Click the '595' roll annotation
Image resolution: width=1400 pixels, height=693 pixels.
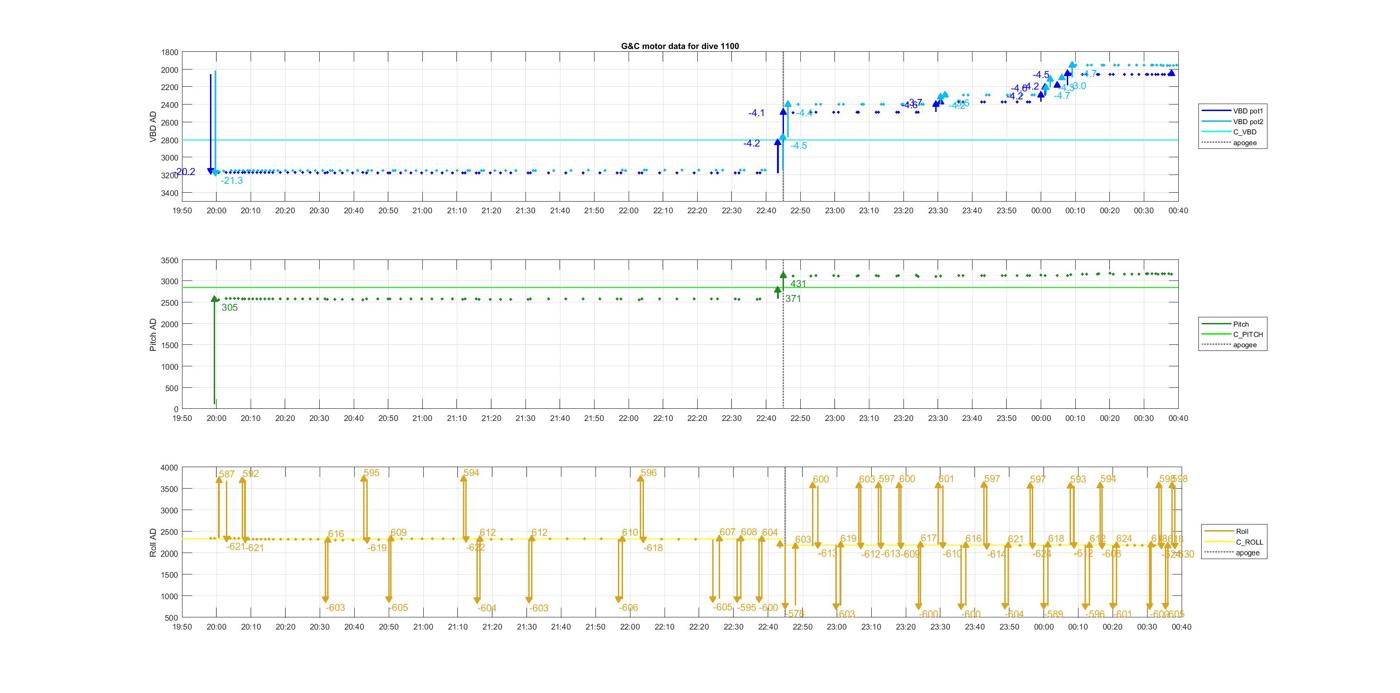[372, 473]
